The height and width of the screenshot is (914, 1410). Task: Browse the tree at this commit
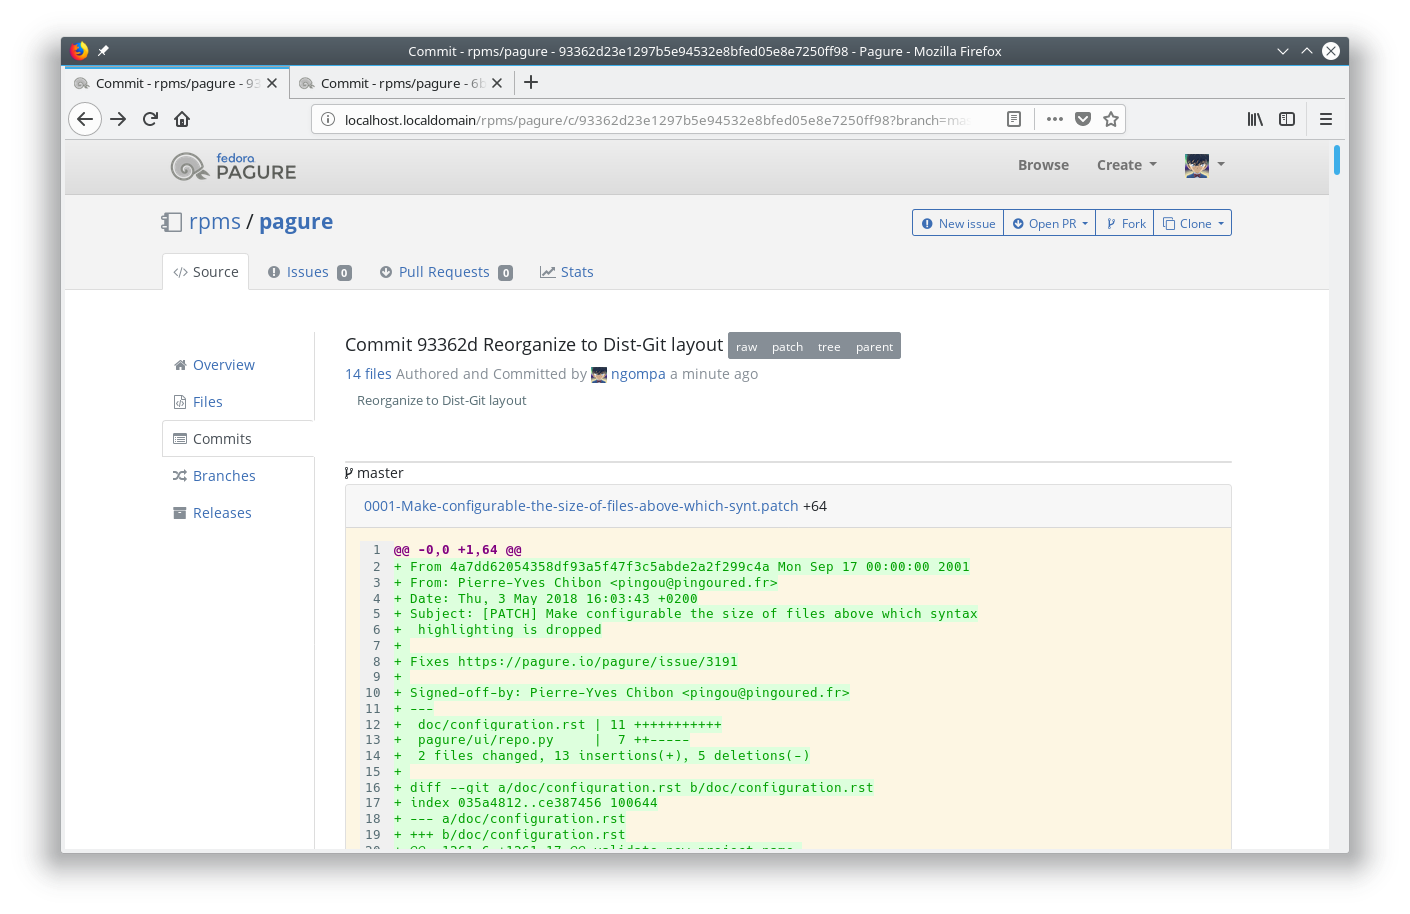point(829,347)
